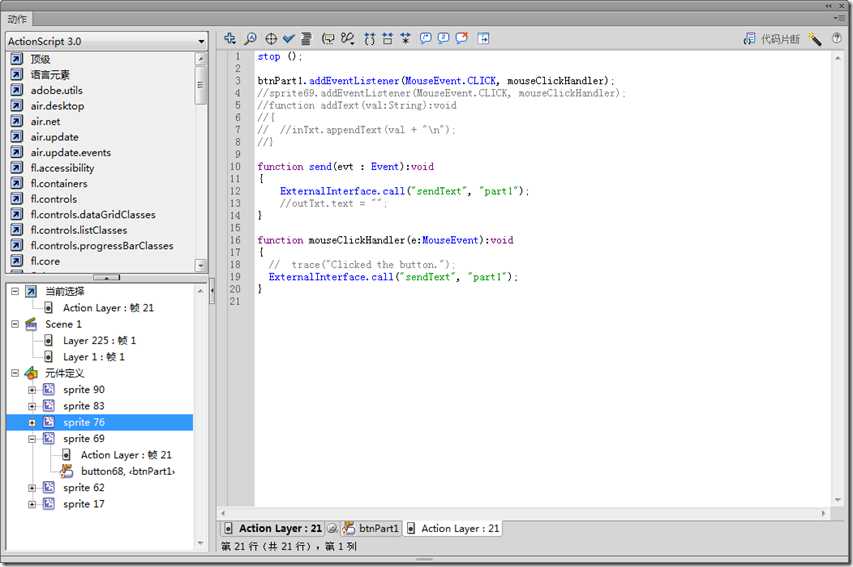
Task: Select the air.update.events package
Action: (71, 152)
